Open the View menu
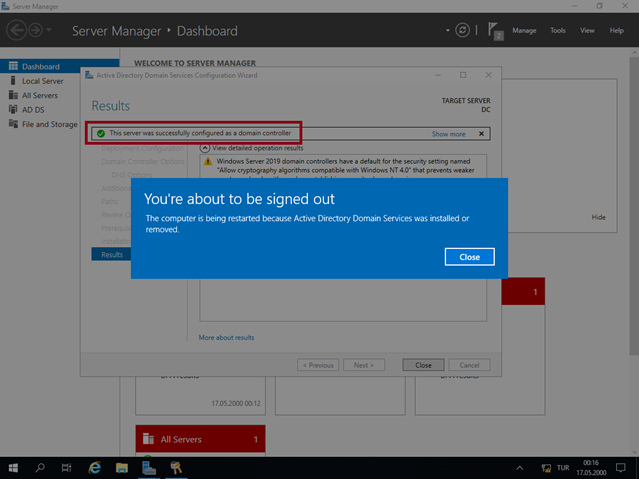The width and height of the screenshot is (639, 479). click(x=587, y=31)
